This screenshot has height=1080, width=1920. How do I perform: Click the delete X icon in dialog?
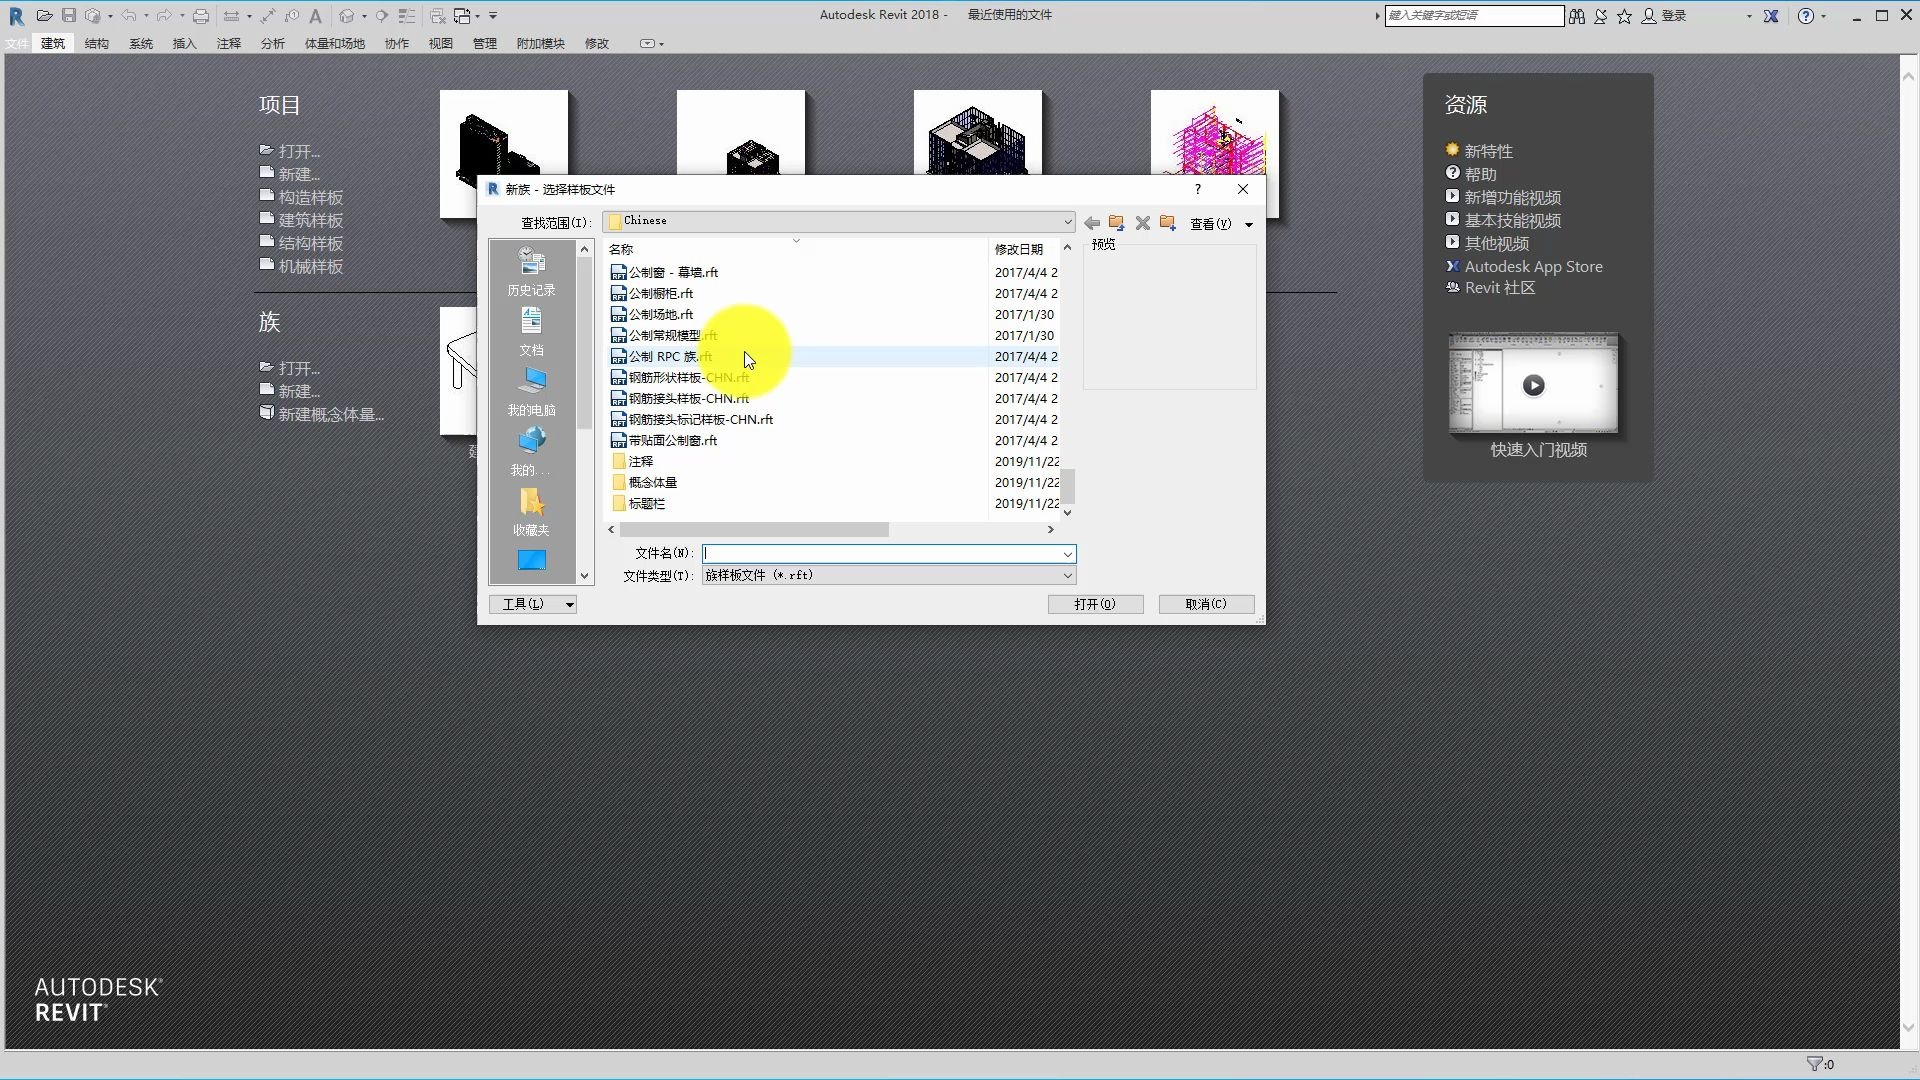(x=1142, y=223)
